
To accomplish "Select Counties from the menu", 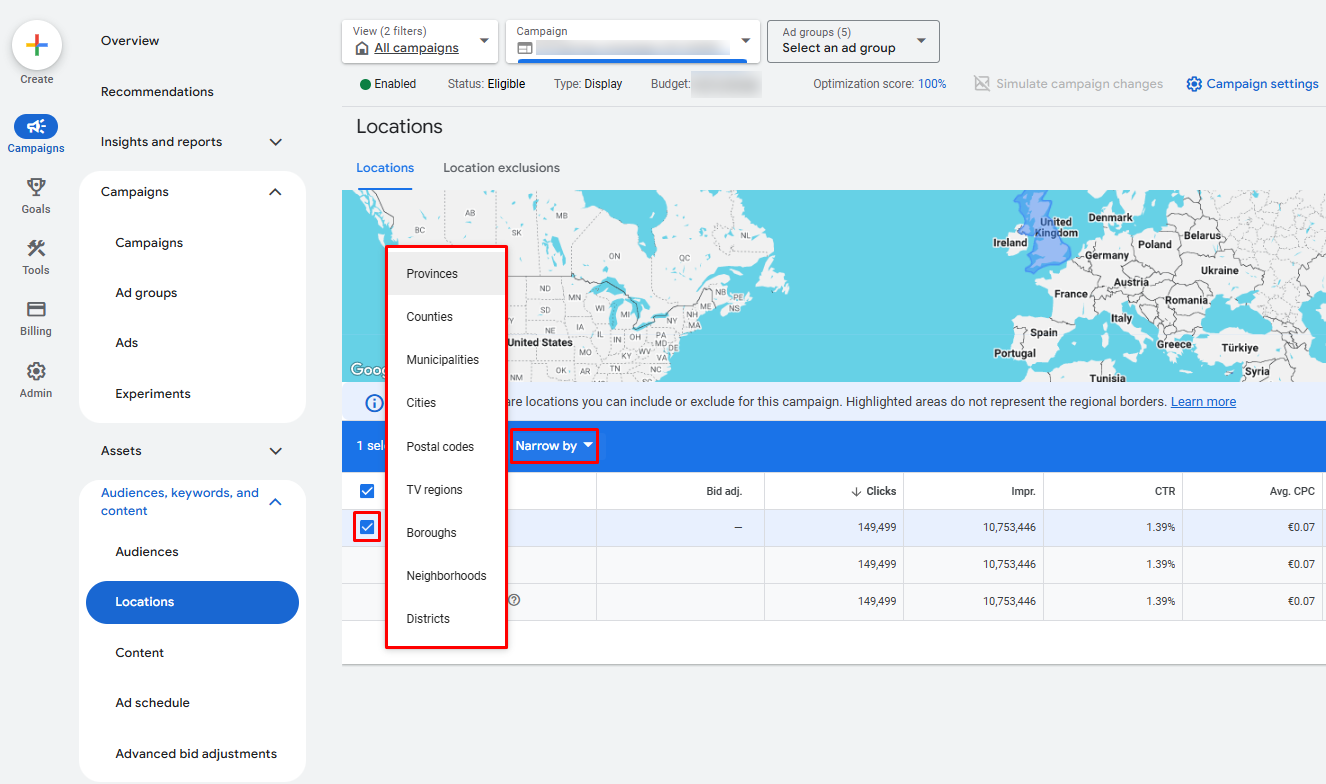I will pos(446,317).
